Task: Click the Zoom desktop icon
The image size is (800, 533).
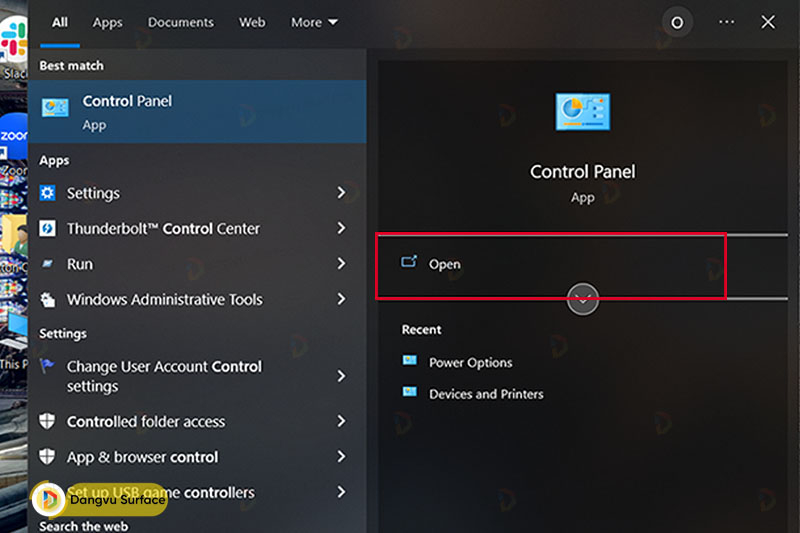Action: 14,138
